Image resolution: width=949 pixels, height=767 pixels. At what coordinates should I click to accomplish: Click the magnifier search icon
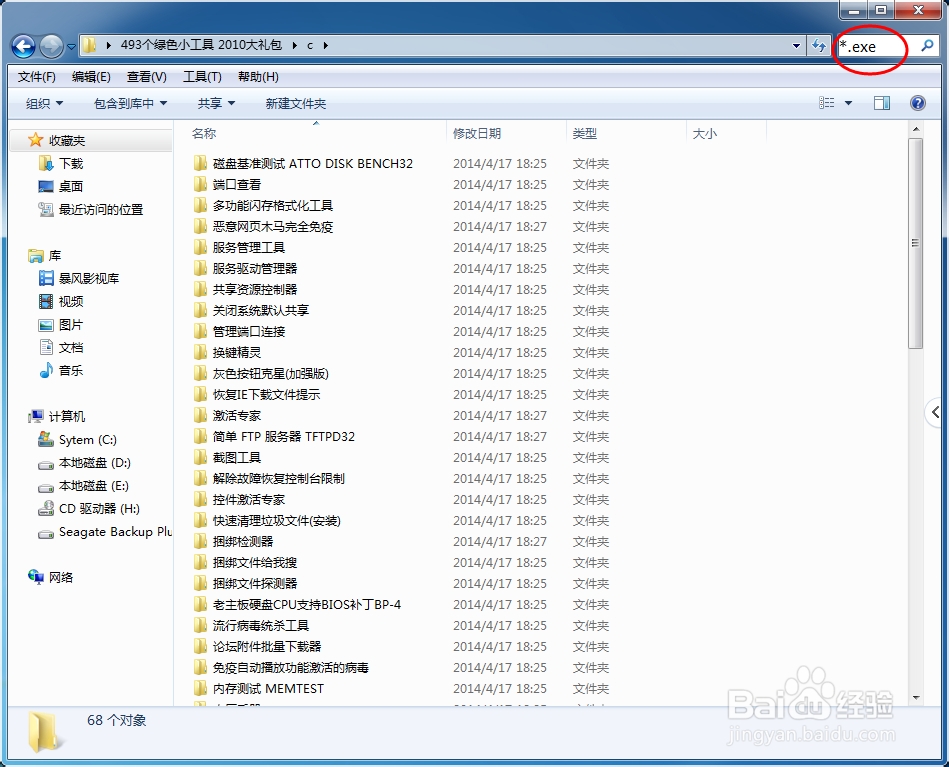tap(927, 45)
